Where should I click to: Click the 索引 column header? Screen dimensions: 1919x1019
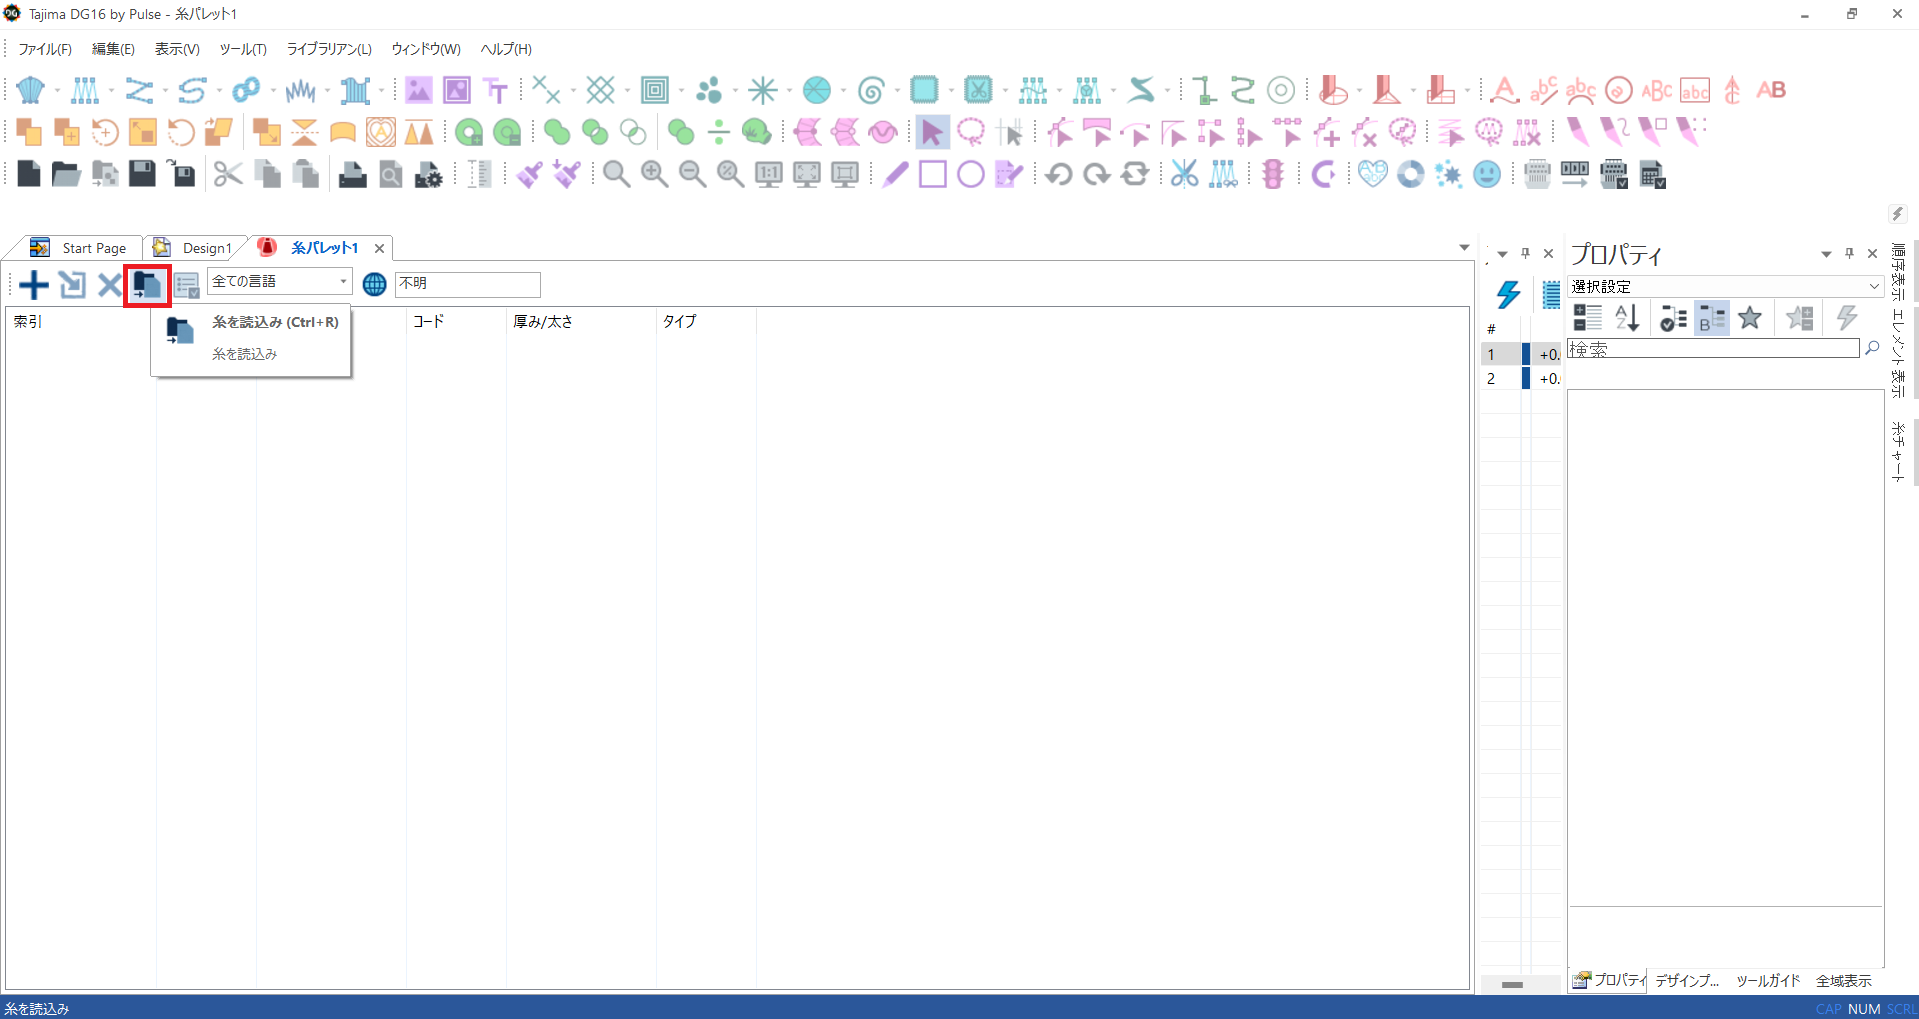coord(28,321)
